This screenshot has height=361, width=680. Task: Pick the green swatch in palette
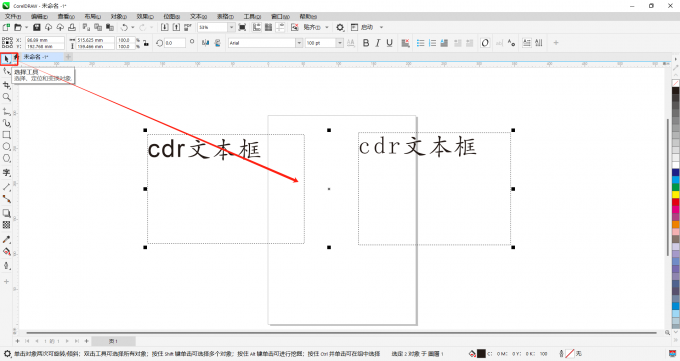[676, 187]
